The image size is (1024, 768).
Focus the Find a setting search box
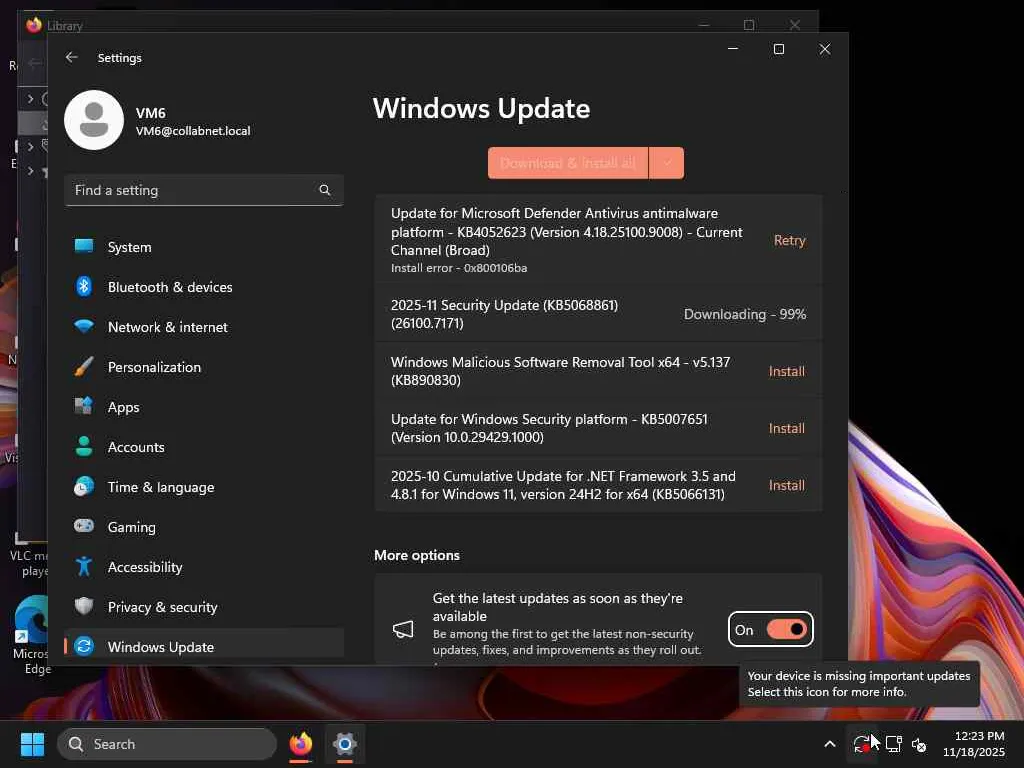204,190
